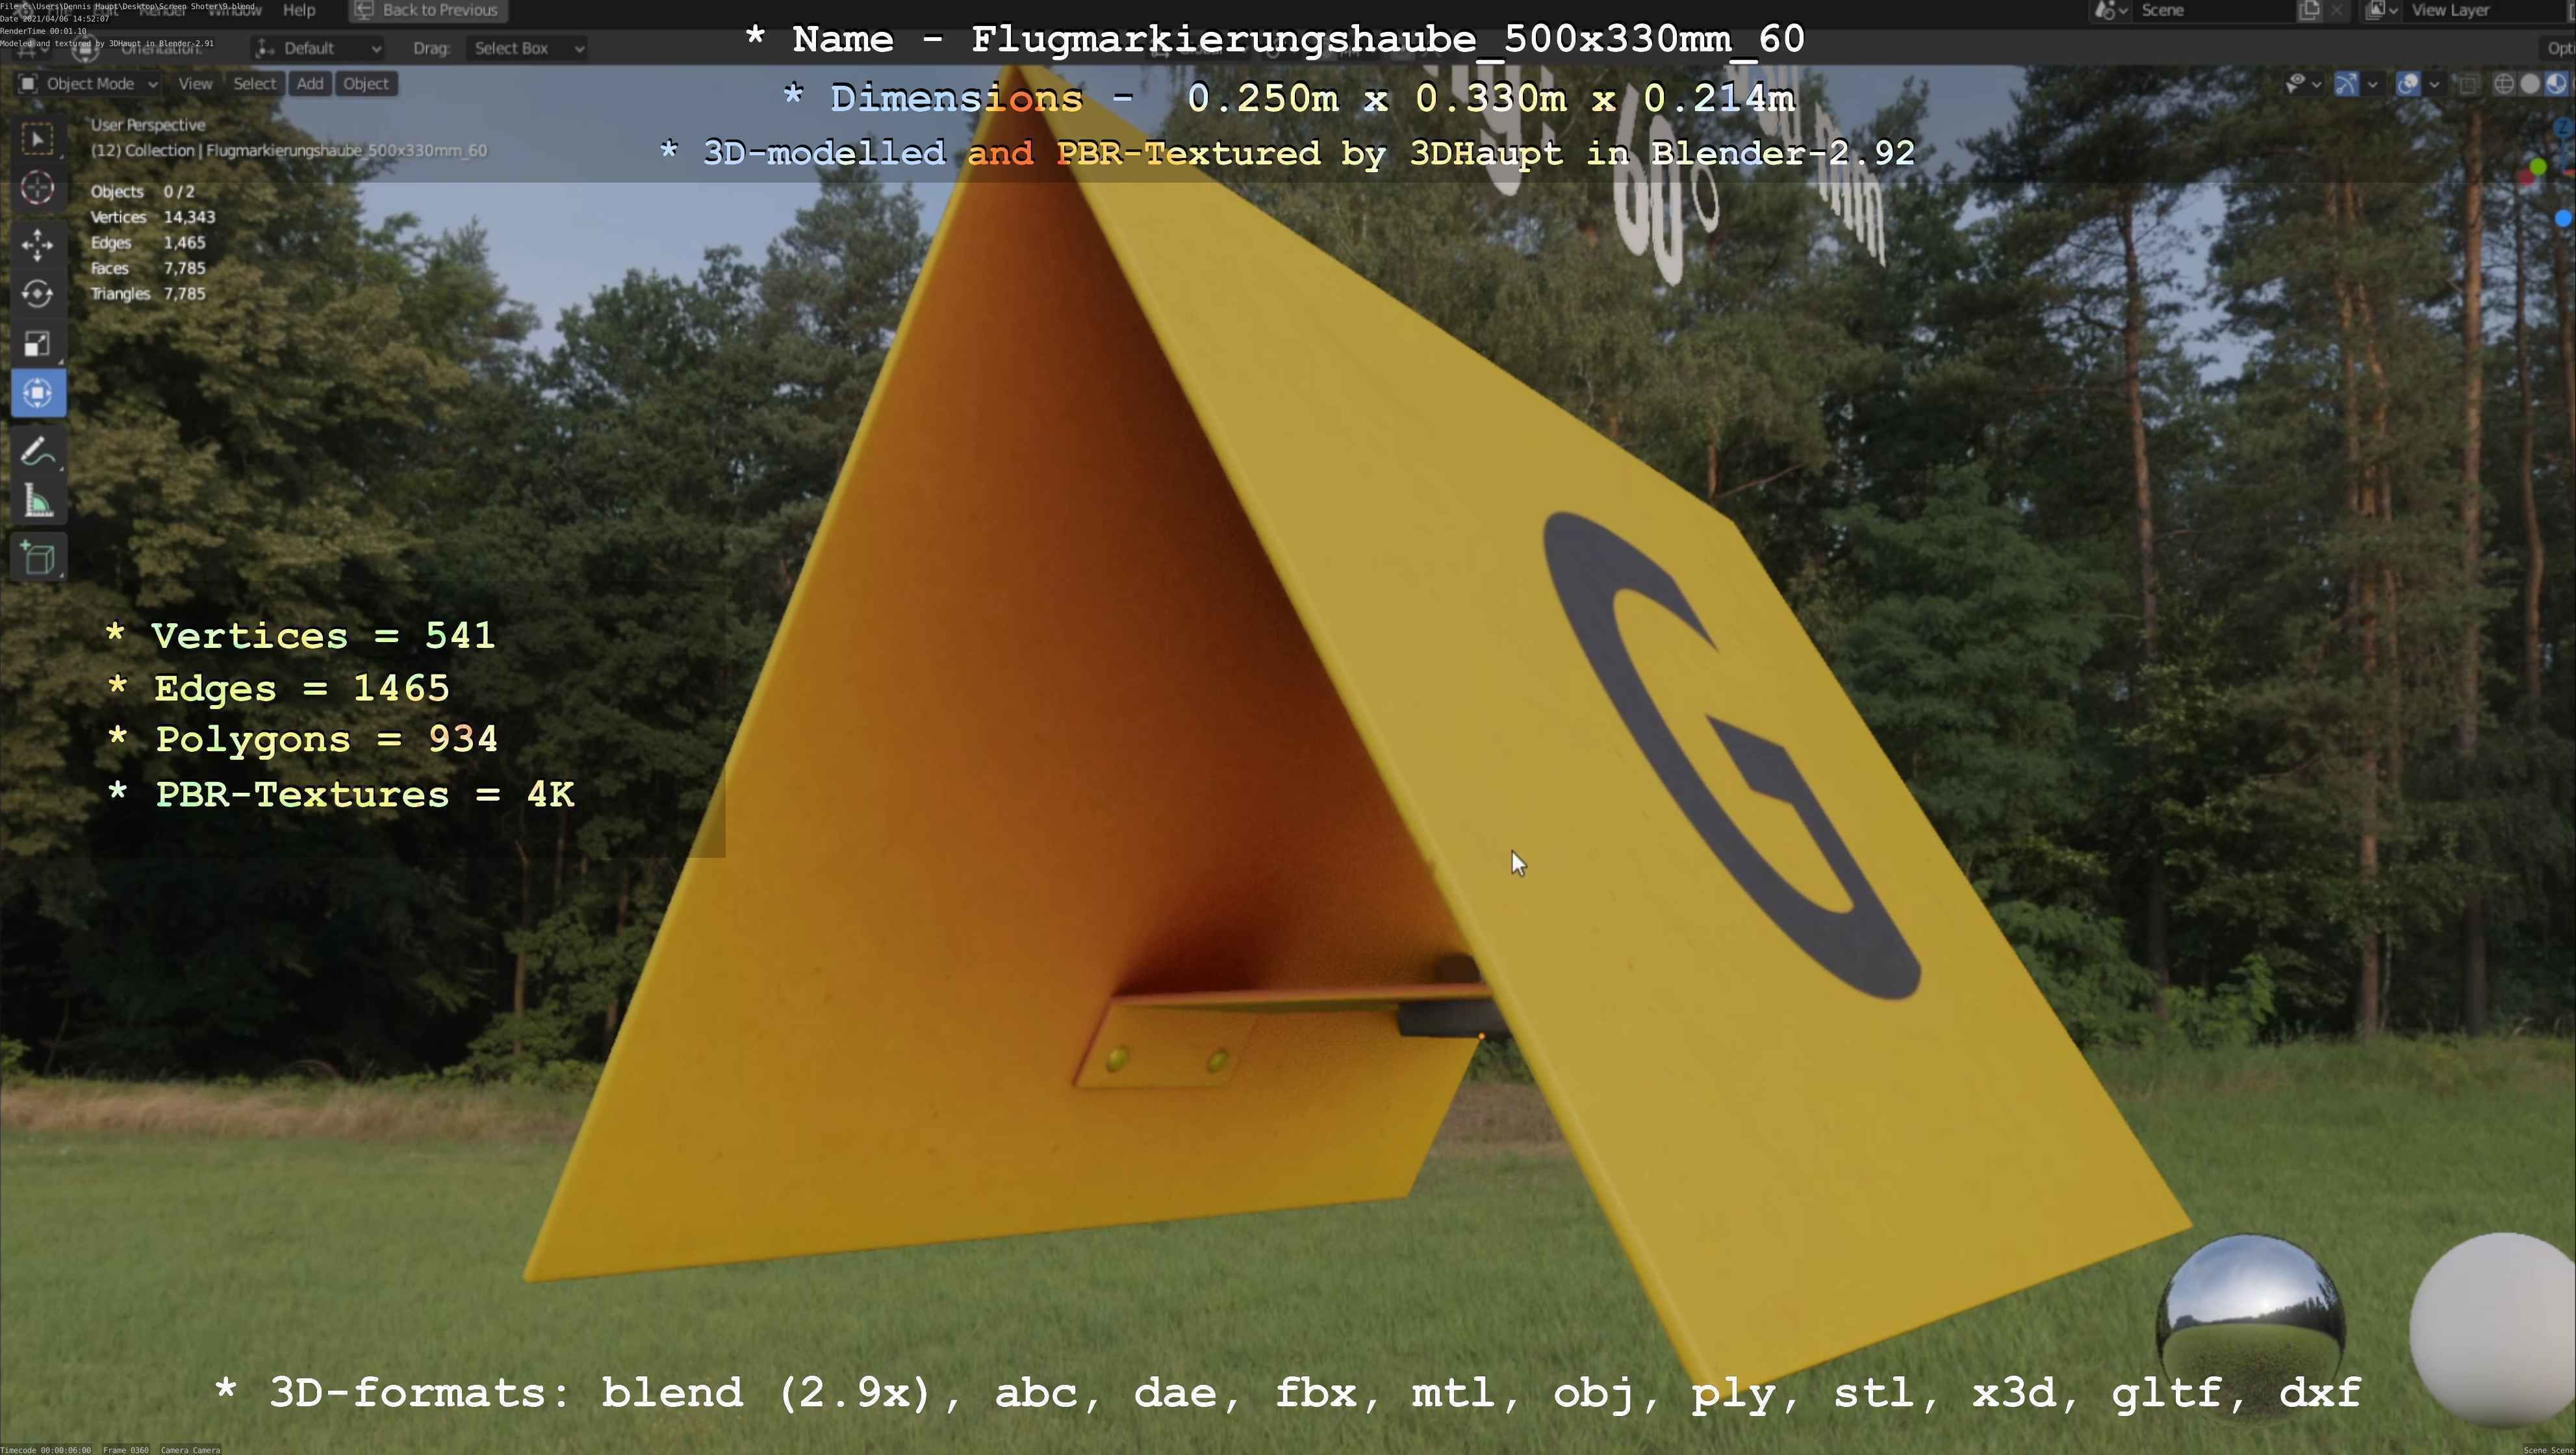
Task: Click the Vertices 14,343 statistic
Action: pyautogui.click(x=153, y=217)
